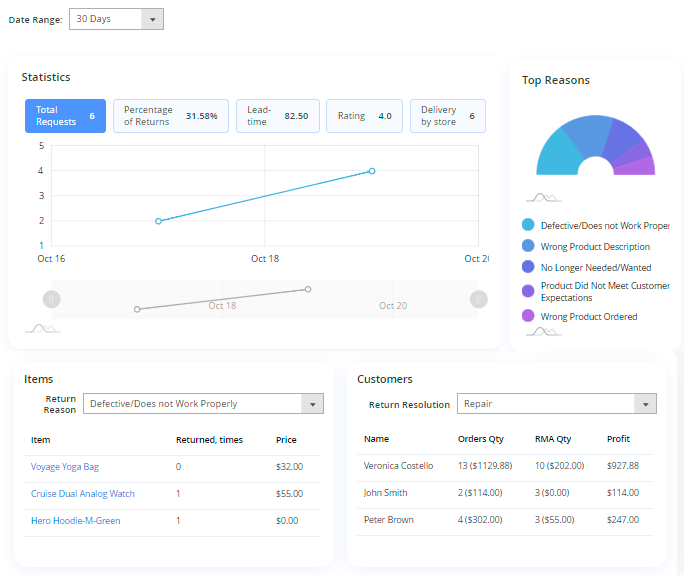Open the Date Range 30 Days dropdown
Screen dimensions: 685x575
[x=116, y=19]
